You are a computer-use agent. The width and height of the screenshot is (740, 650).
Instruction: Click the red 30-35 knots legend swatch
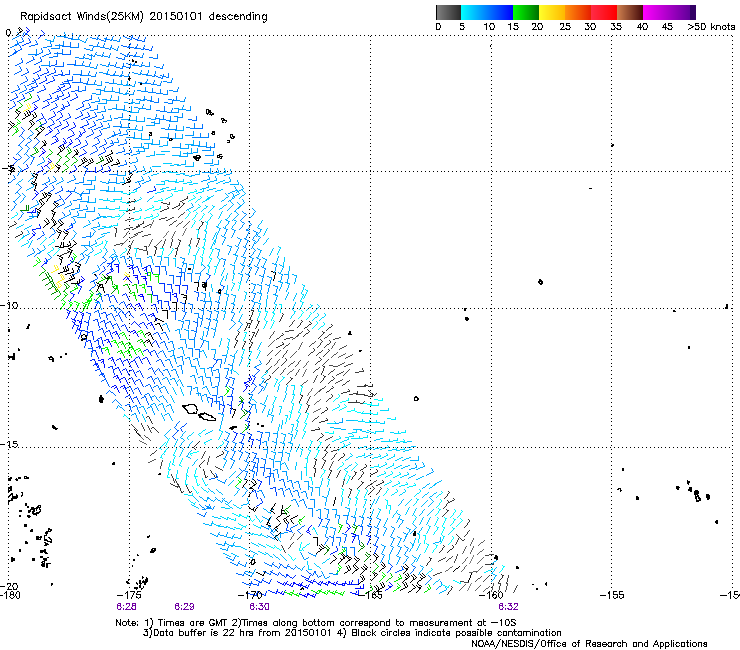(x=604, y=12)
